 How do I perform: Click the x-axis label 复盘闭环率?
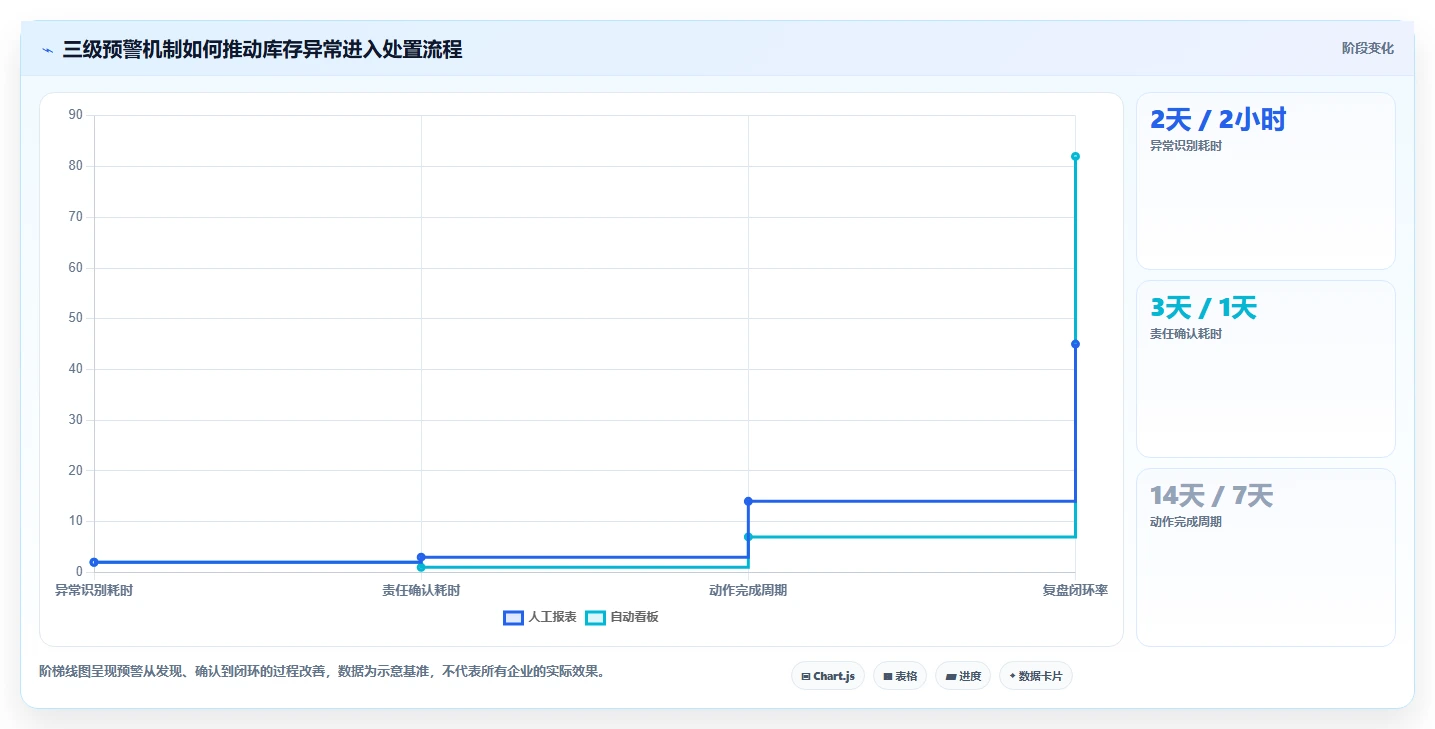[1075, 590]
